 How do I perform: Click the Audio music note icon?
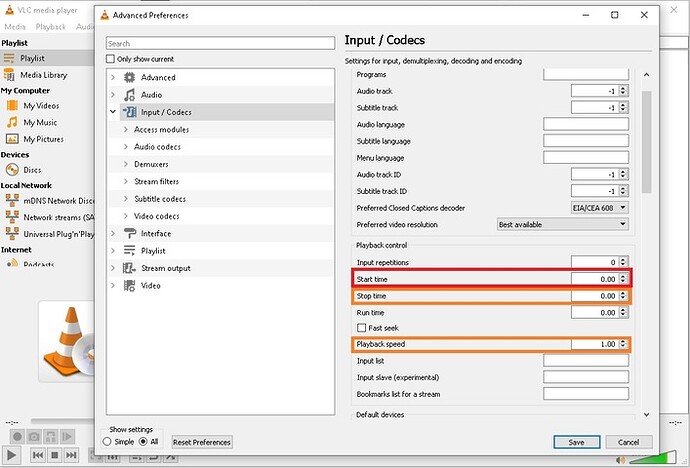pyautogui.click(x=129, y=95)
